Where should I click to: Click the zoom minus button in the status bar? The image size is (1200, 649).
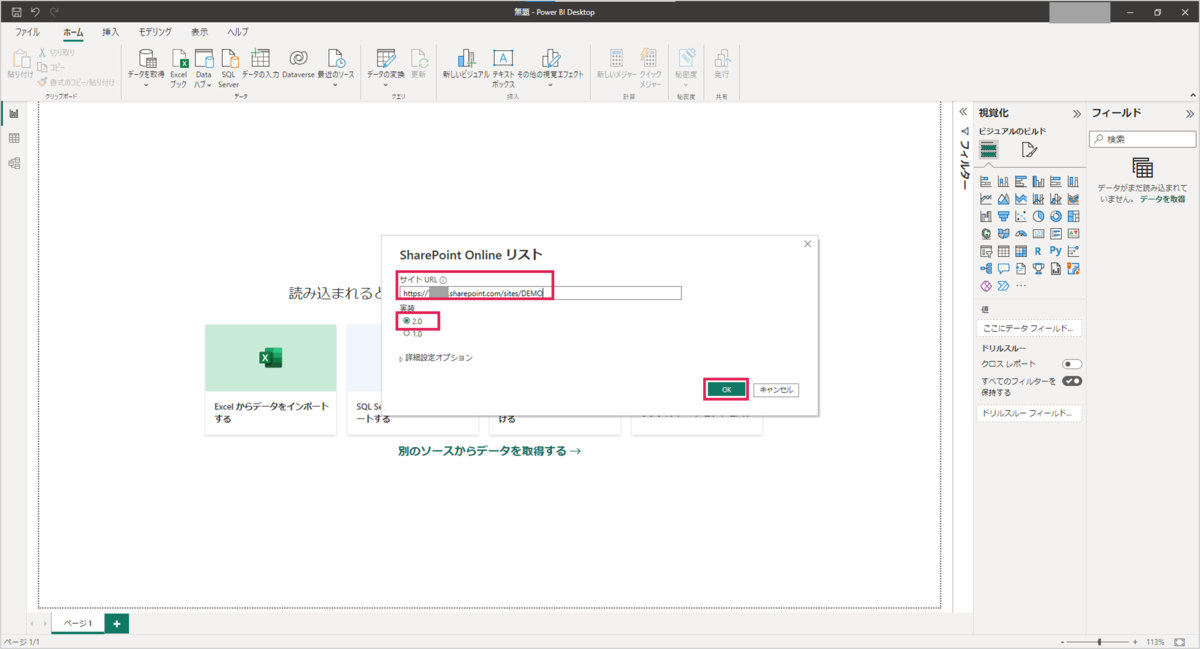point(1061,641)
